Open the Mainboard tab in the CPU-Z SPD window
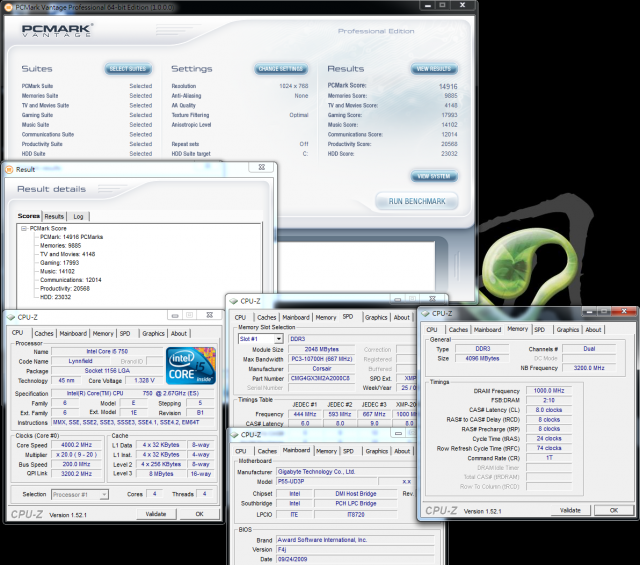The height and width of the screenshot is (565, 640). click(x=296, y=318)
